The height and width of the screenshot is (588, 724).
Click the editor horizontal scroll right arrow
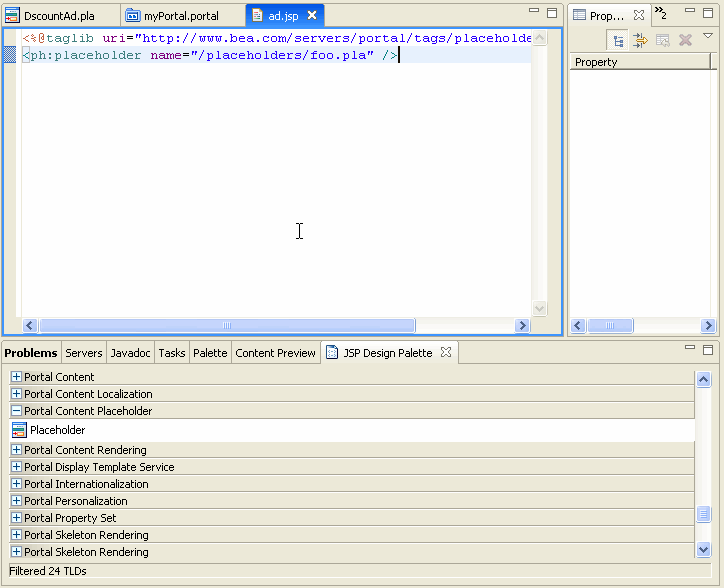click(522, 326)
